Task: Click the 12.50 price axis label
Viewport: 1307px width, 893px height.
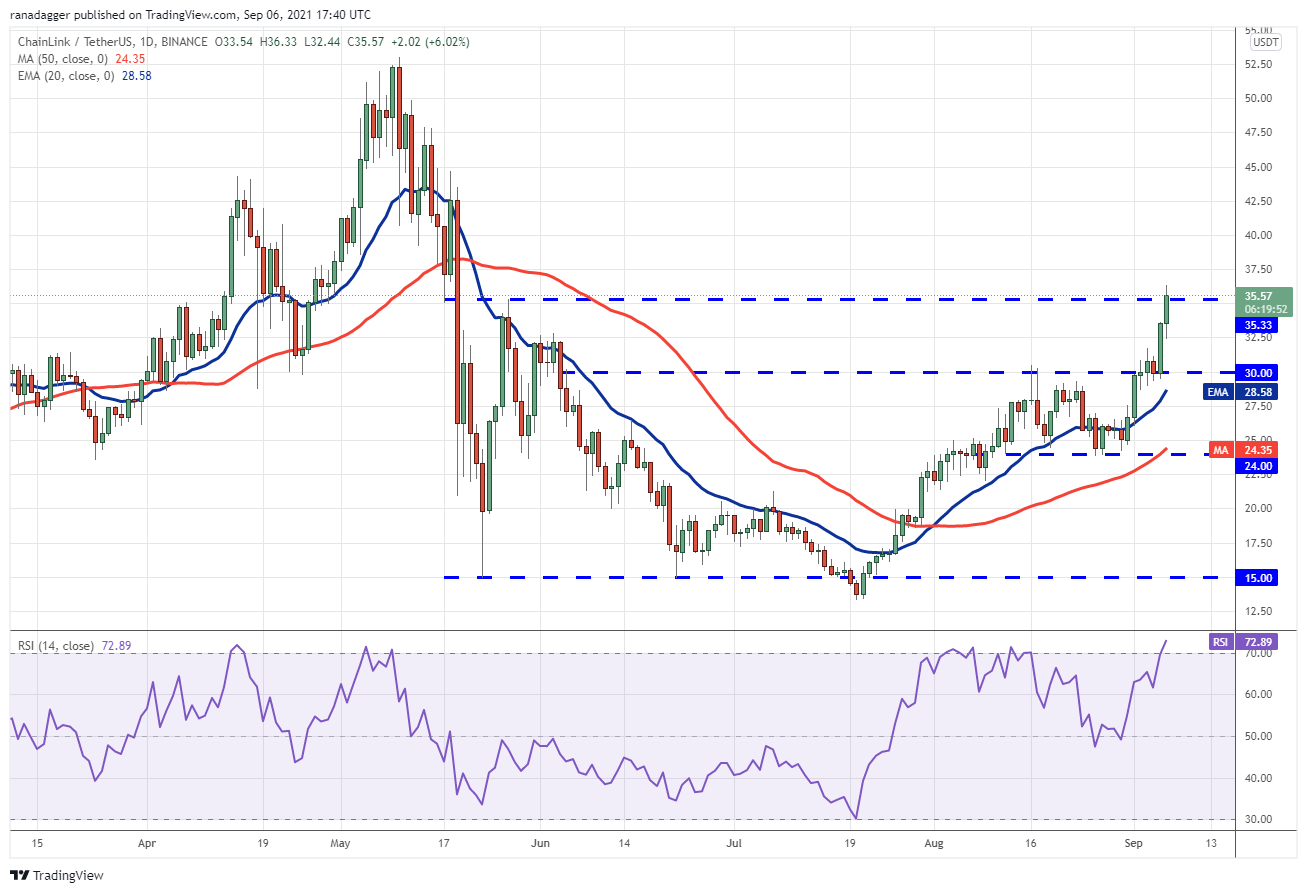Action: pyautogui.click(x=1257, y=611)
